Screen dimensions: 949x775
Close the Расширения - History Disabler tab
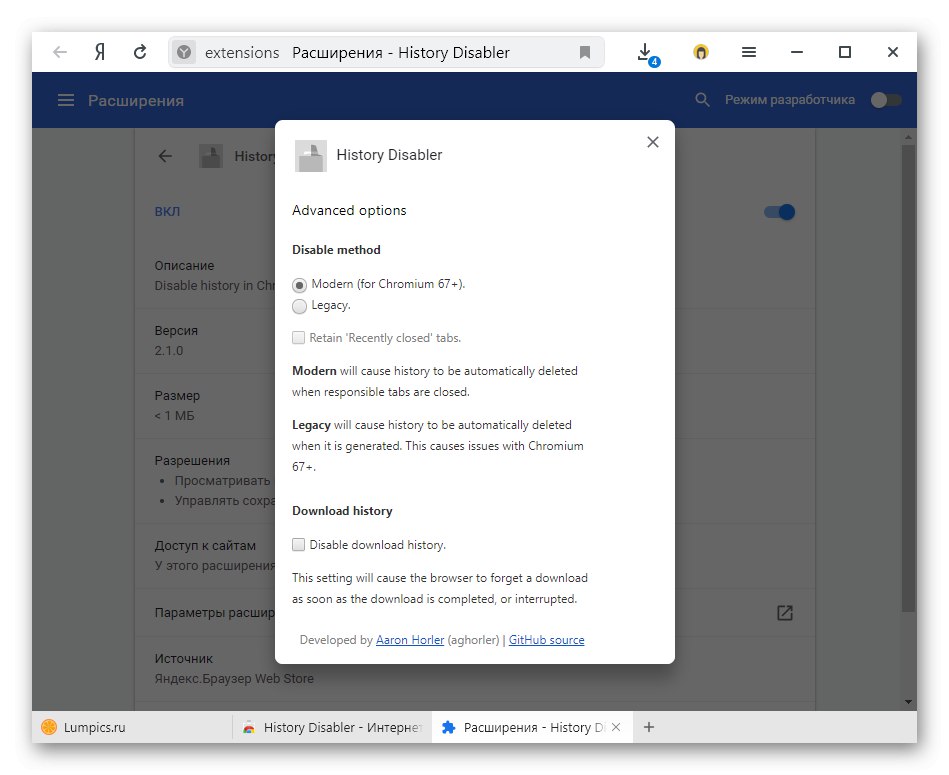coord(616,727)
